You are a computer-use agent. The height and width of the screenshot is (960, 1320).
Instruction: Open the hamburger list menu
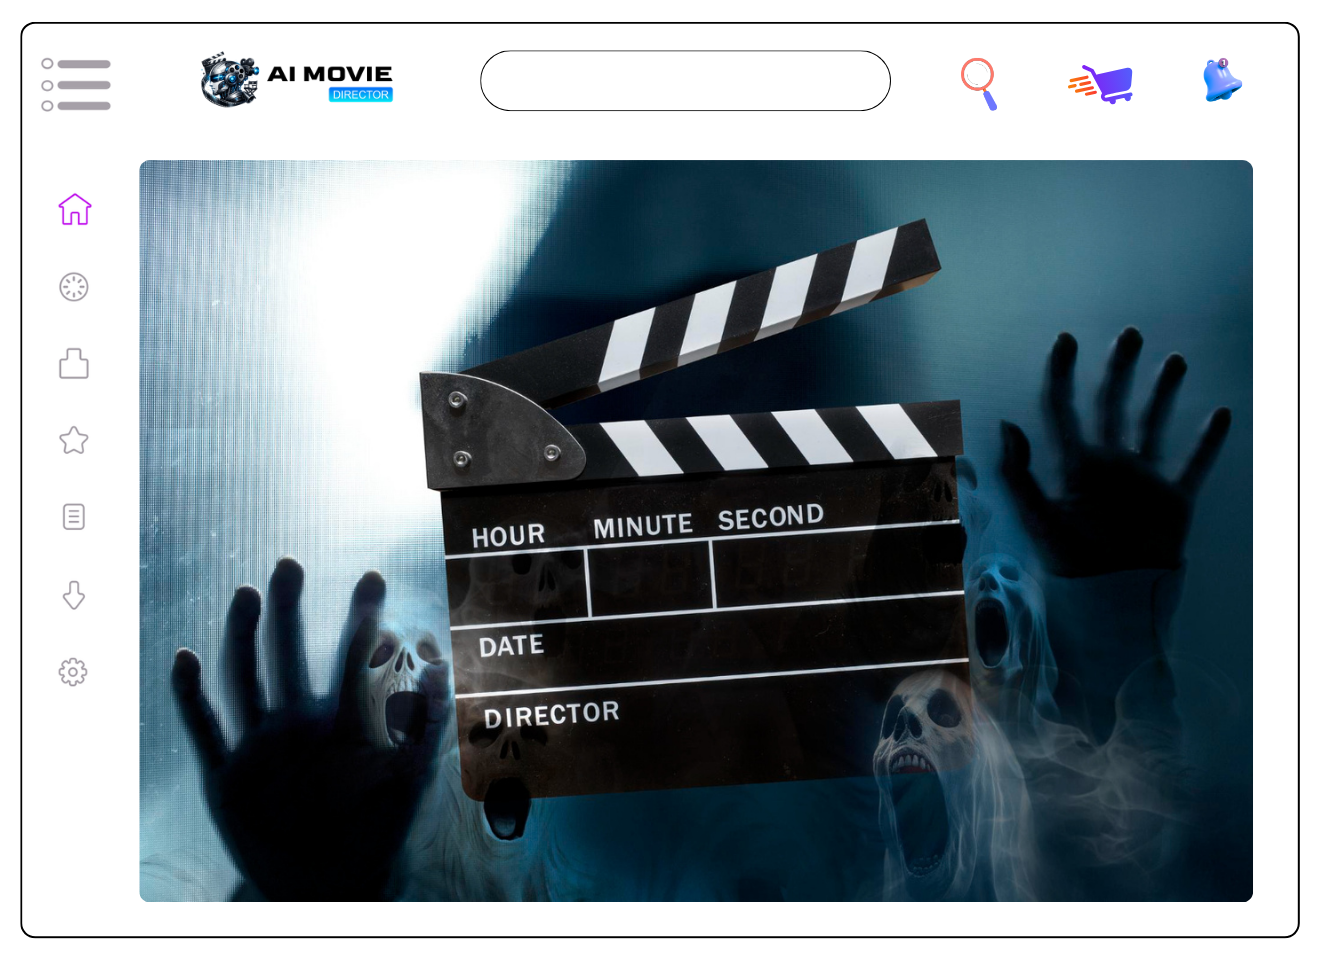click(x=76, y=84)
